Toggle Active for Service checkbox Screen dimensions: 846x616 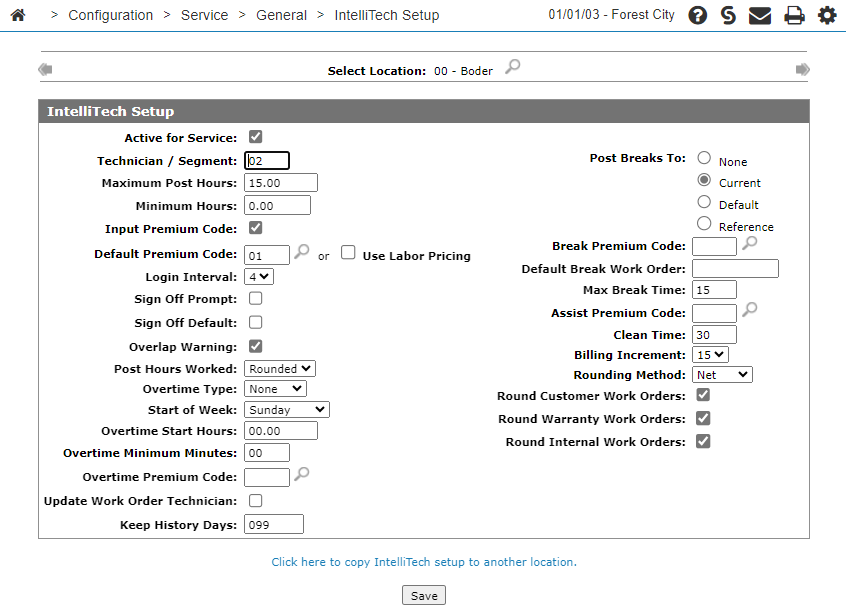click(x=256, y=137)
